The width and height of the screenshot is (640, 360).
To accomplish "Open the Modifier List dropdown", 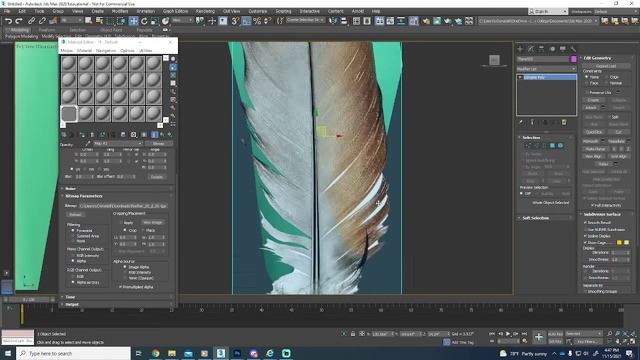I will [x=546, y=69].
